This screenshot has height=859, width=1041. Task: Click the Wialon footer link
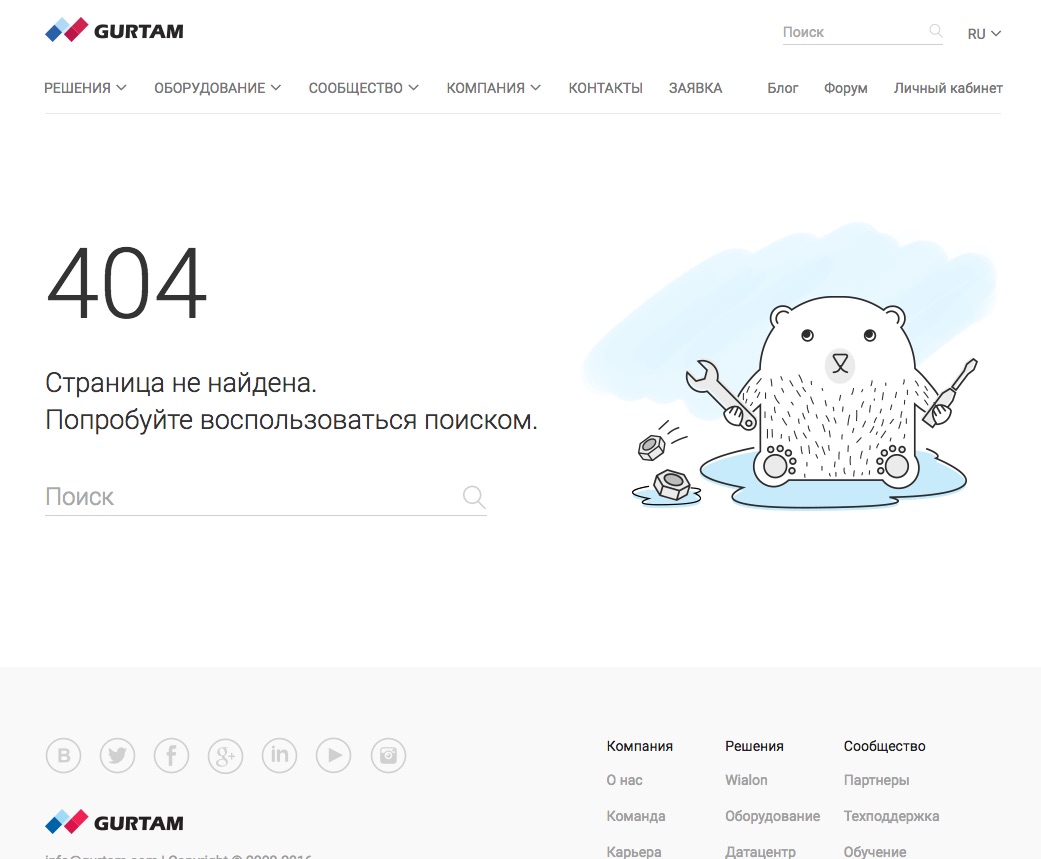click(746, 780)
